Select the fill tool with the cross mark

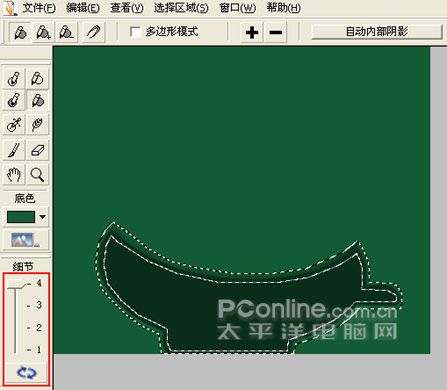(14, 125)
